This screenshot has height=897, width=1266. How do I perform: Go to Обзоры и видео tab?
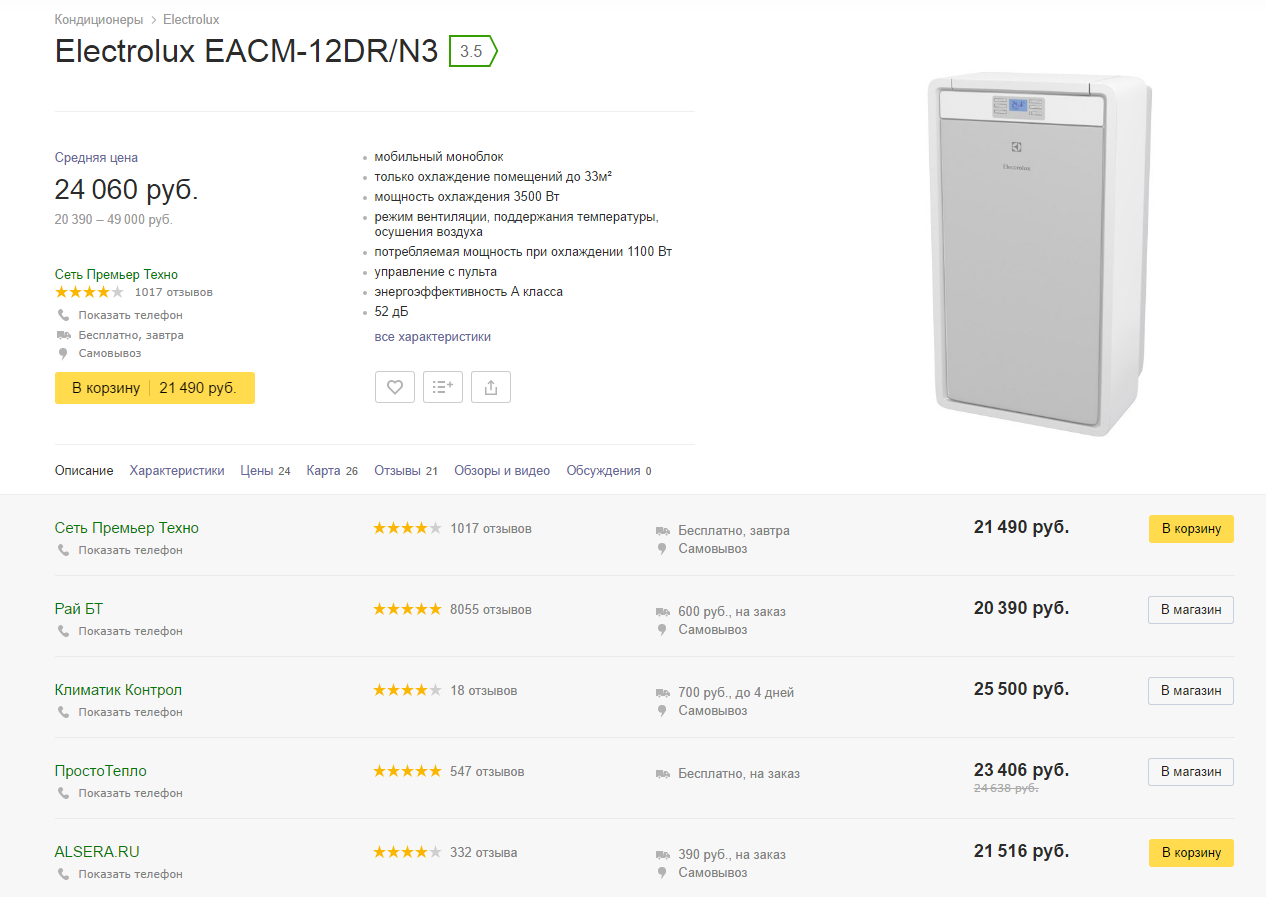click(x=502, y=470)
